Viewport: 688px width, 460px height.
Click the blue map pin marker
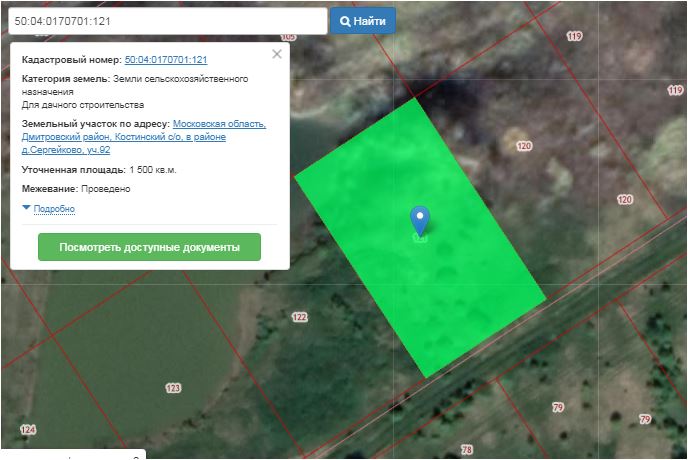pos(421,220)
